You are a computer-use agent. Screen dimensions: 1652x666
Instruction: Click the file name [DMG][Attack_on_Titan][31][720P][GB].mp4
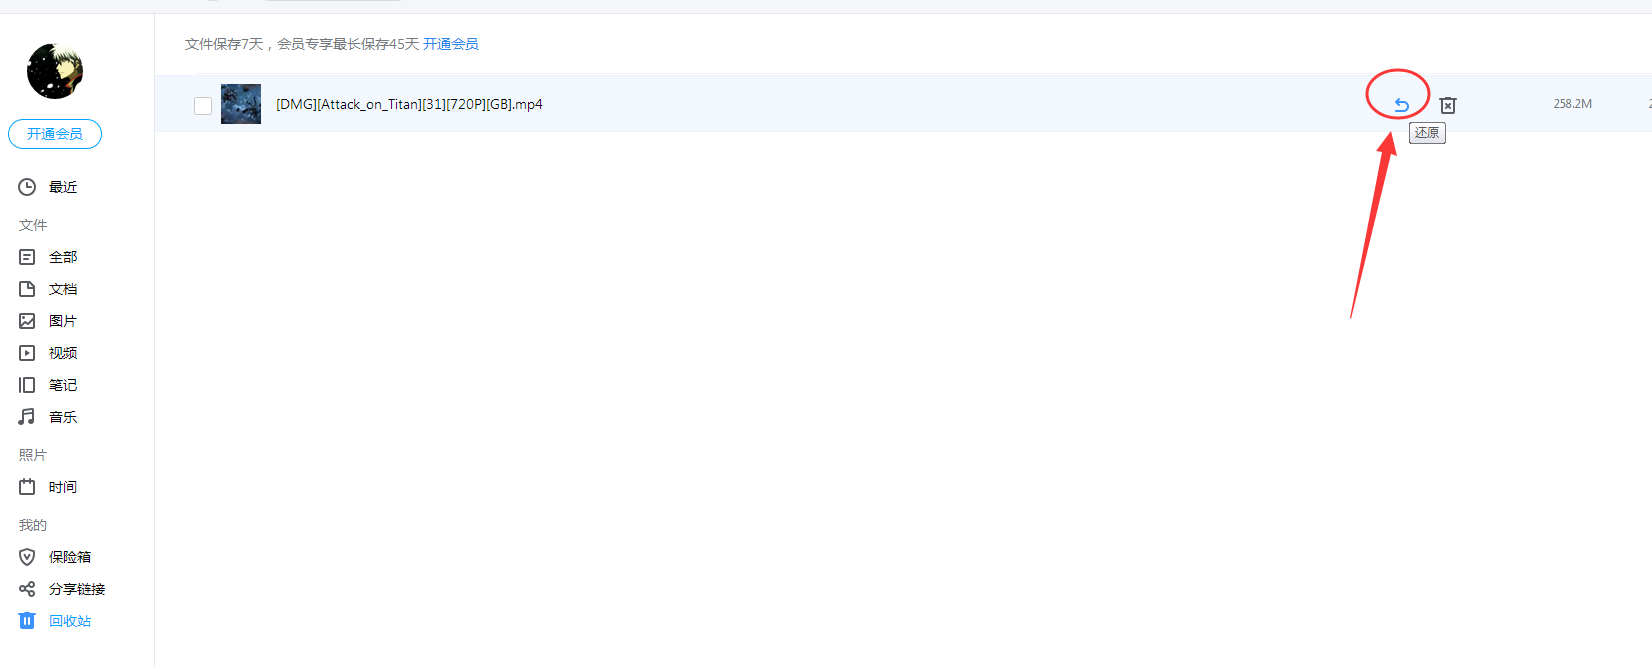click(x=409, y=104)
